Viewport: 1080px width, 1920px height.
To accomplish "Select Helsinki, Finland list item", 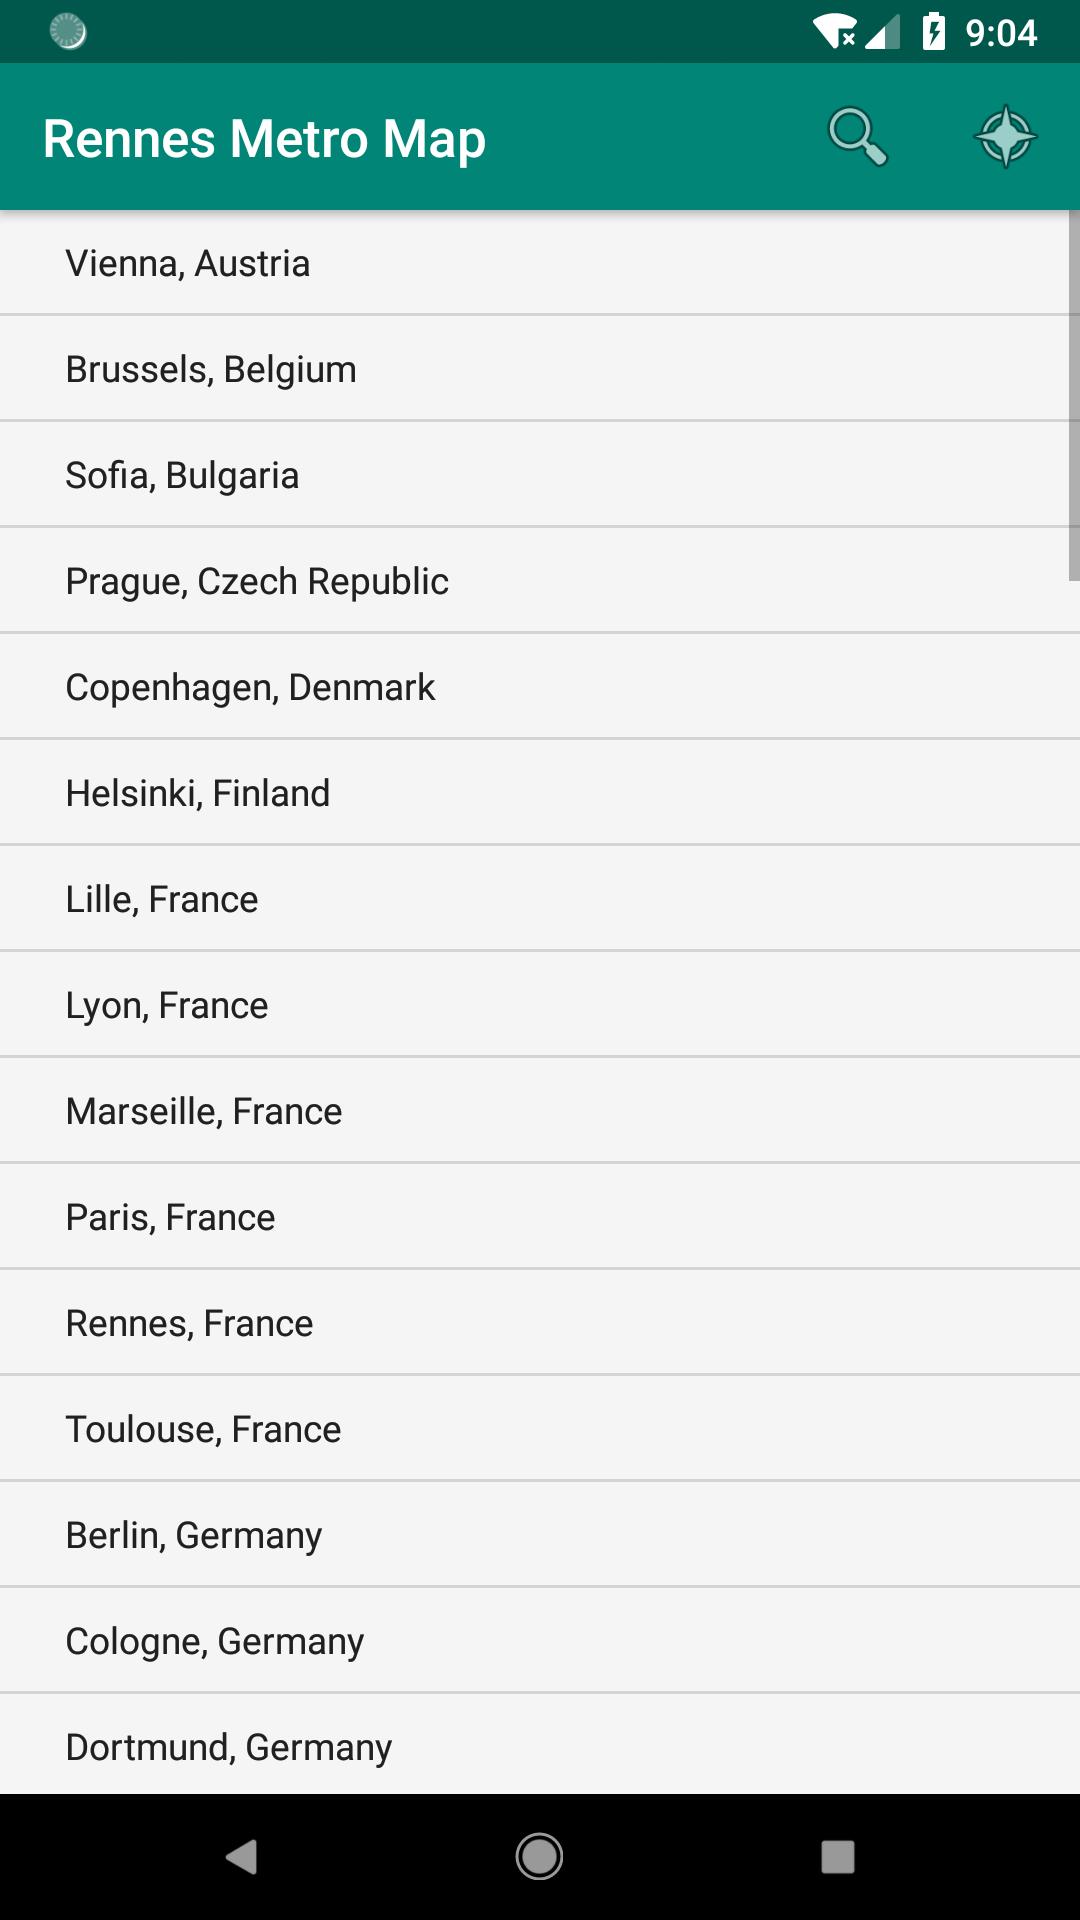I will pyautogui.click(x=540, y=793).
